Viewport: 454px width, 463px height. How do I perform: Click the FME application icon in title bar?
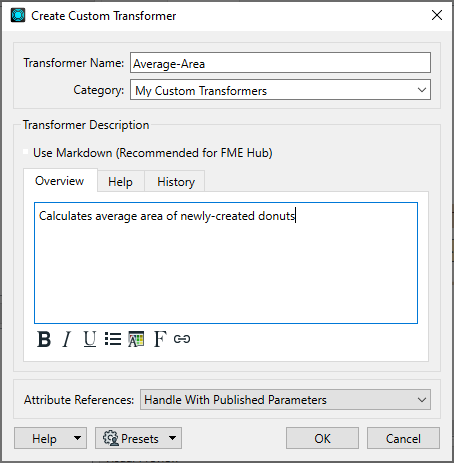click(x=18, y=15)
